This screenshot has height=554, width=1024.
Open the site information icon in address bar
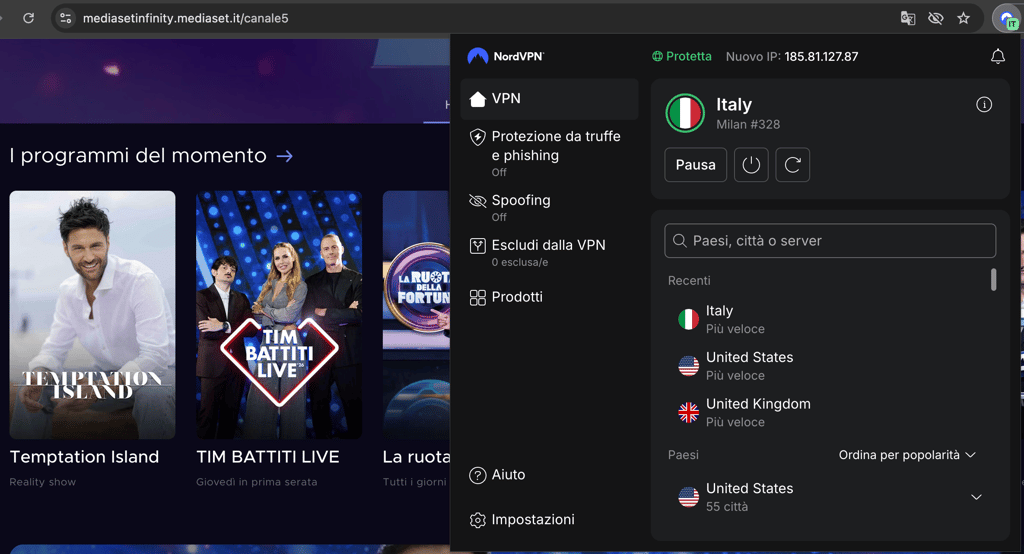65,18
